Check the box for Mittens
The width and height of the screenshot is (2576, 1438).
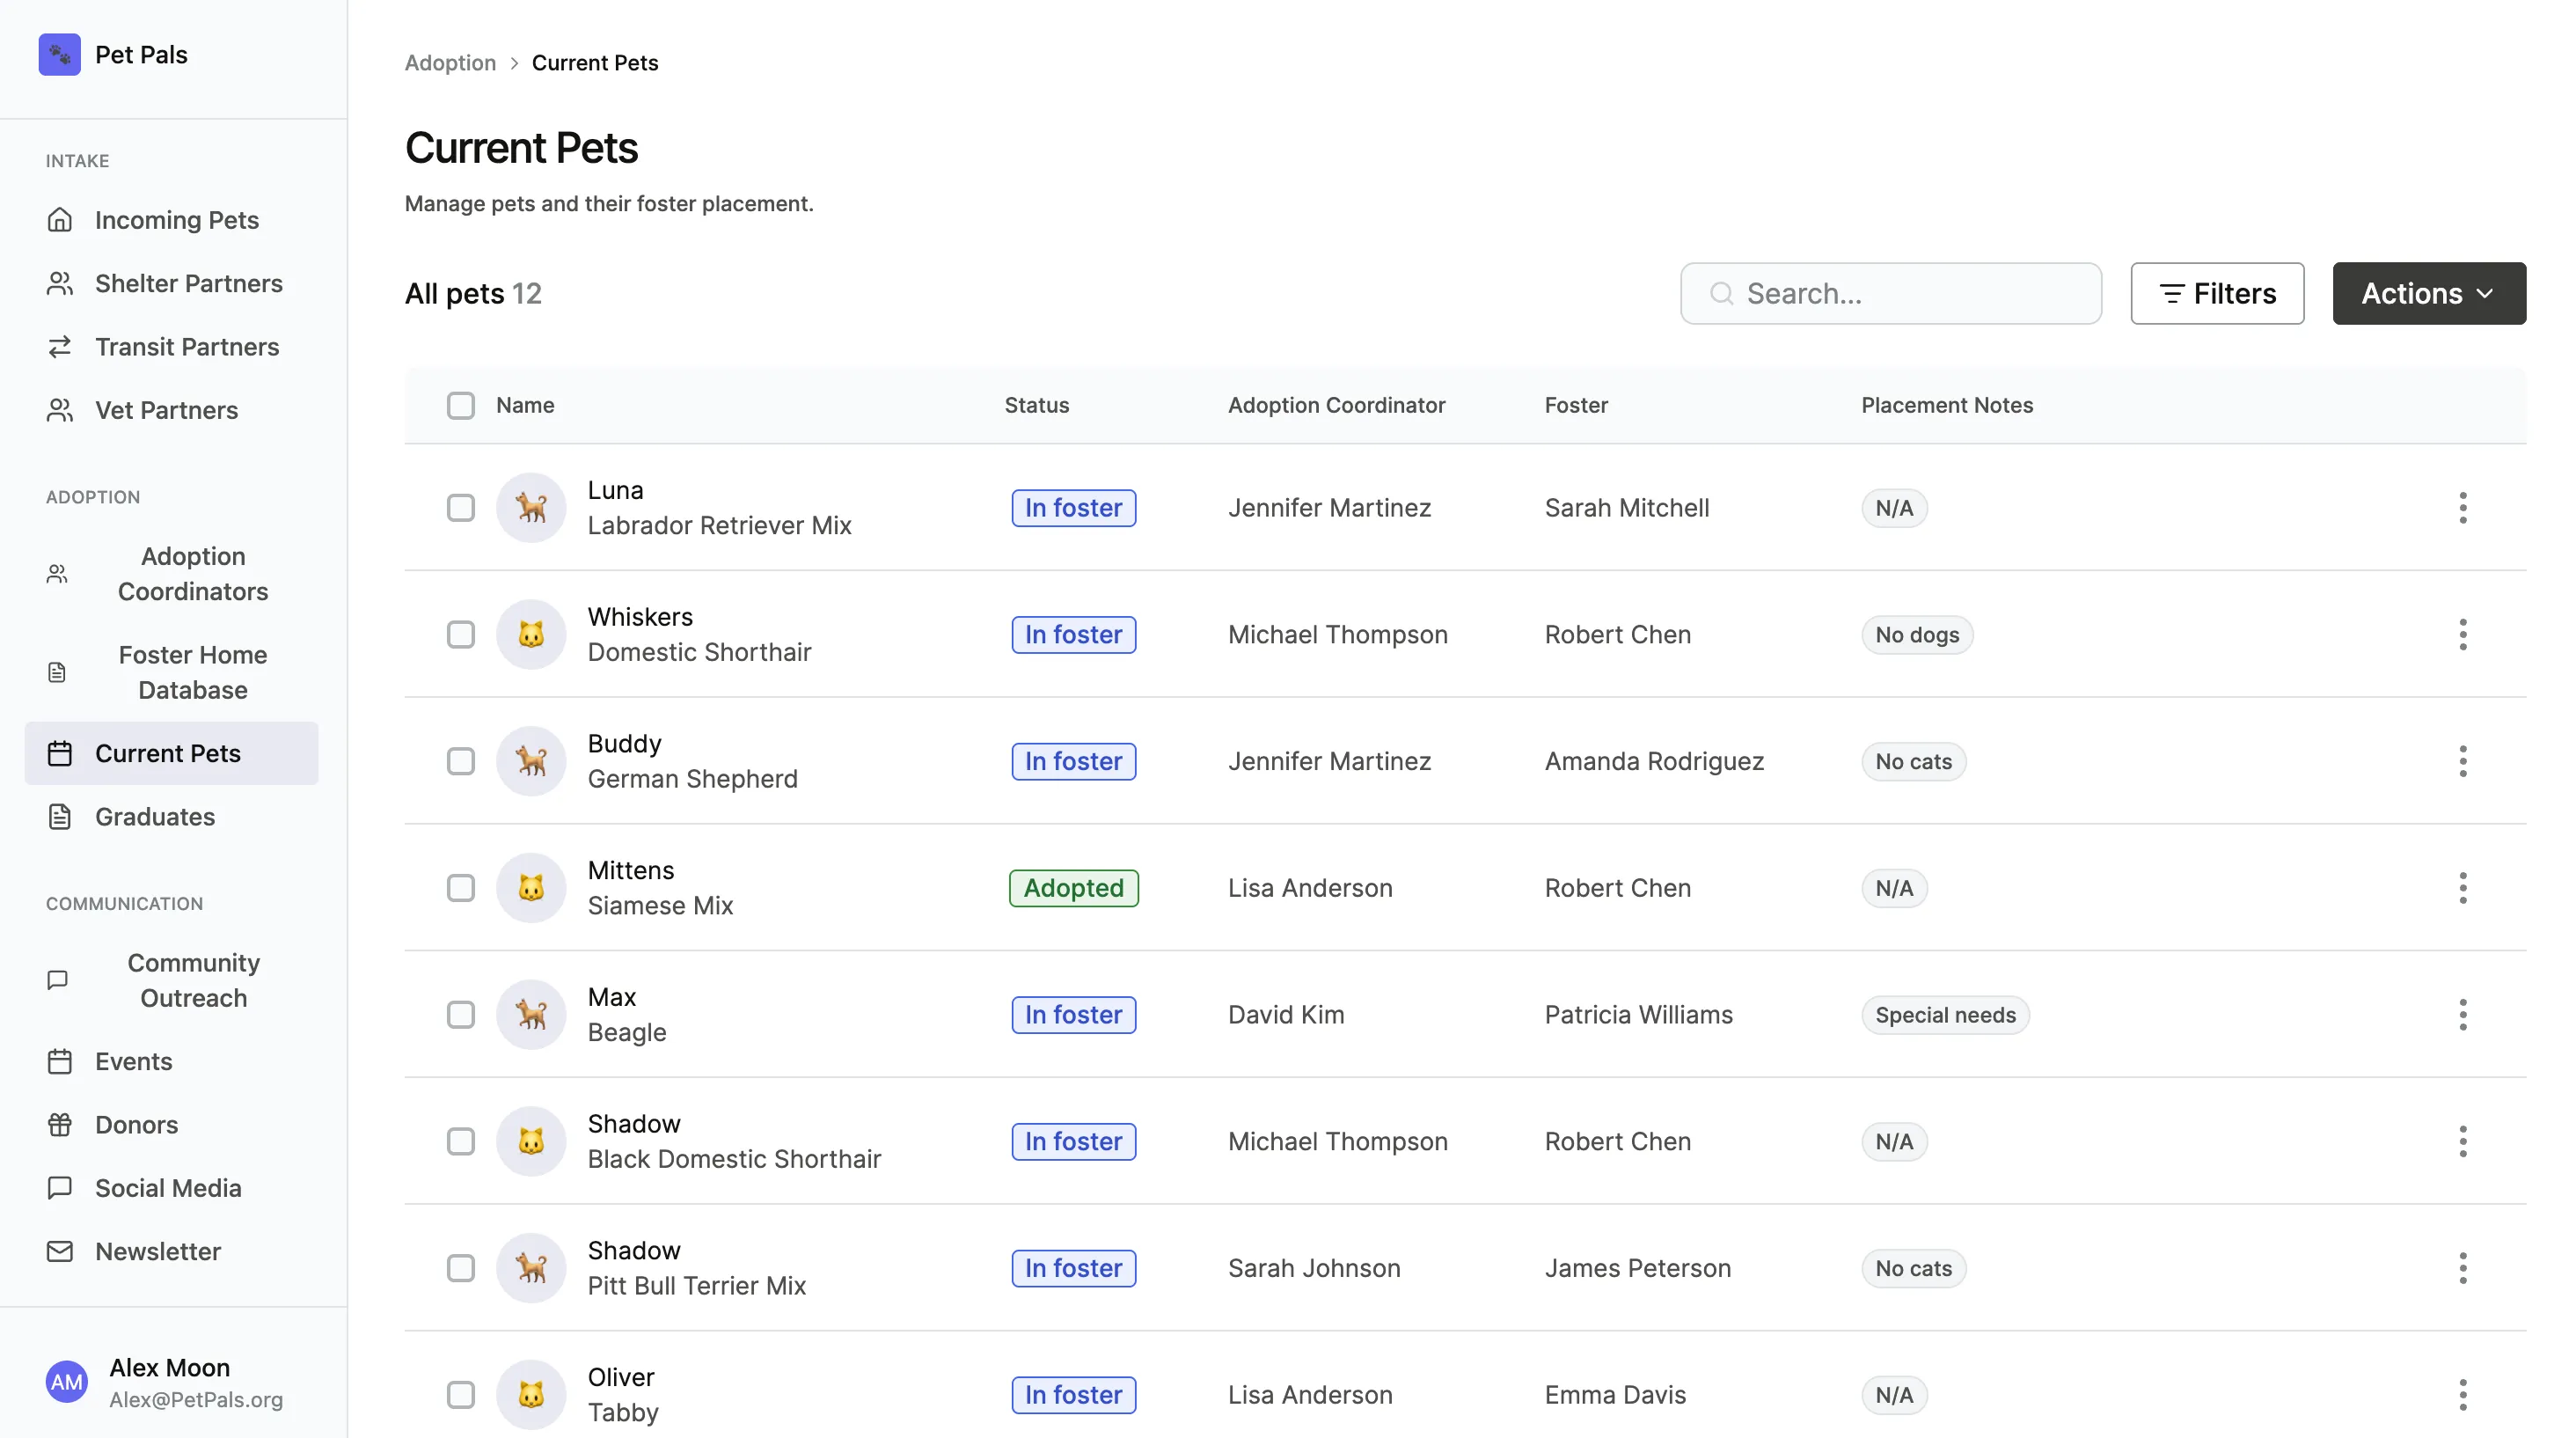click(461, 888)
